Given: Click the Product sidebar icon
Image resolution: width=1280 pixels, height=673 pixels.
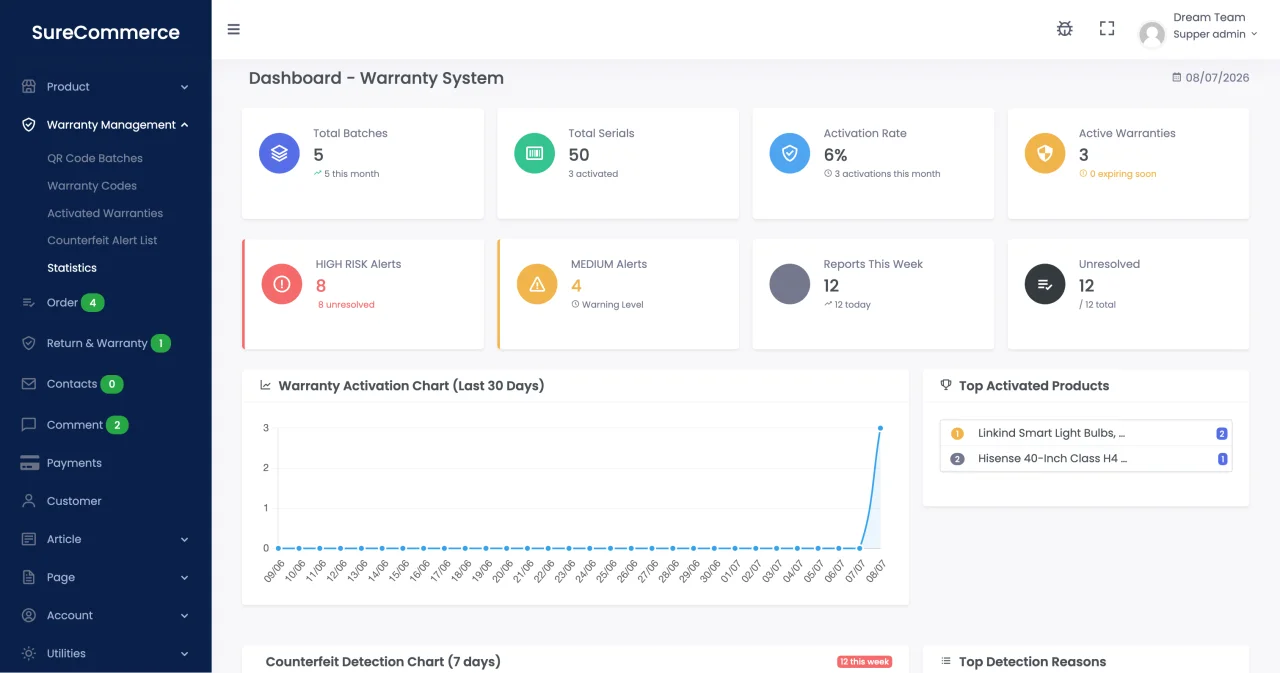Looking at the screenshot, I should pos(29,87).
